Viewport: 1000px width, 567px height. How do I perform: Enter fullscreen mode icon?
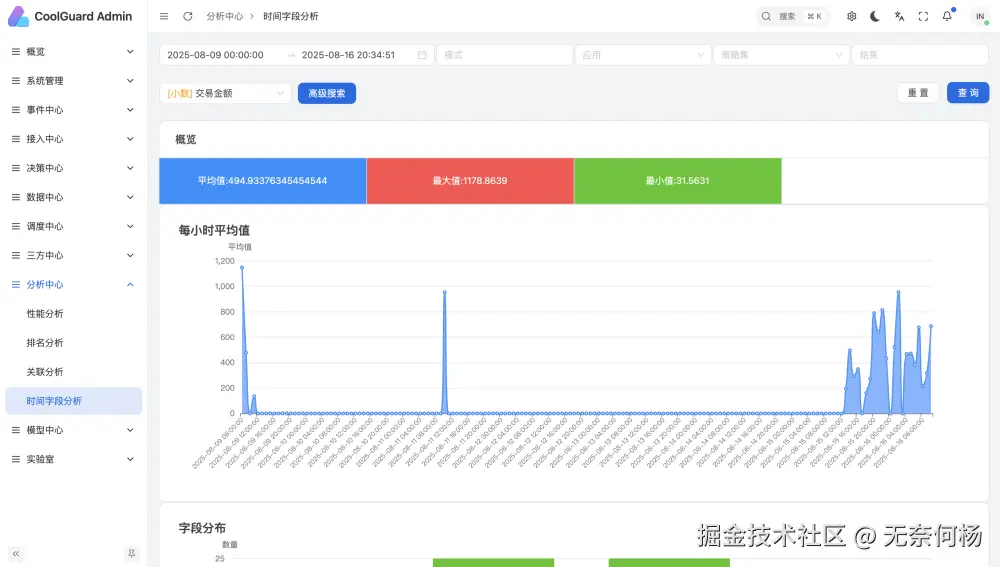[x=923, y=17]
